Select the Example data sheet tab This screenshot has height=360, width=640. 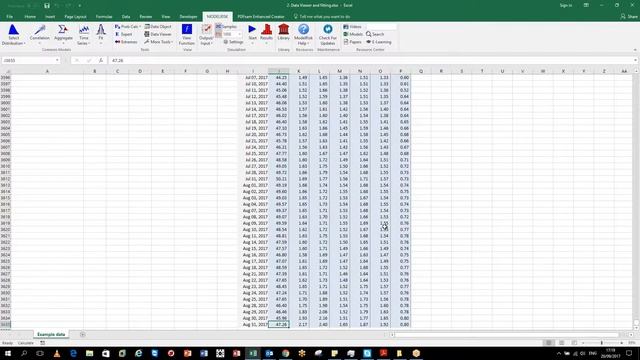pyautogui.click(x=51, y=335)
